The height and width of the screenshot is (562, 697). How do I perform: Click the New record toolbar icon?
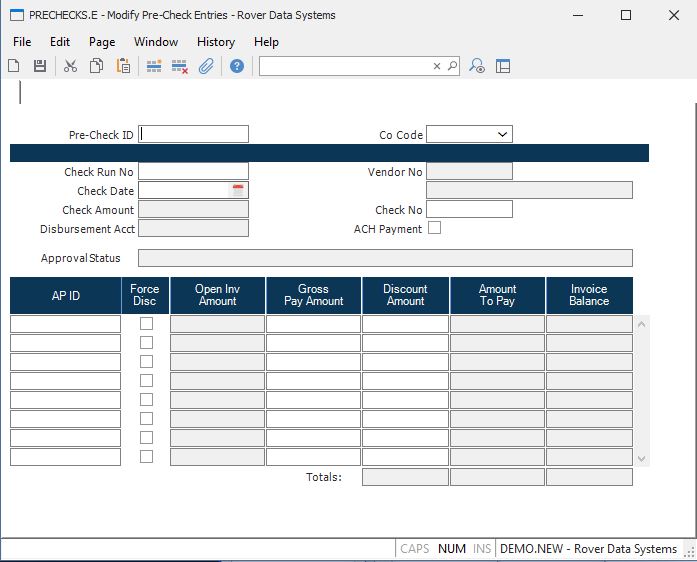coord(14,66)
